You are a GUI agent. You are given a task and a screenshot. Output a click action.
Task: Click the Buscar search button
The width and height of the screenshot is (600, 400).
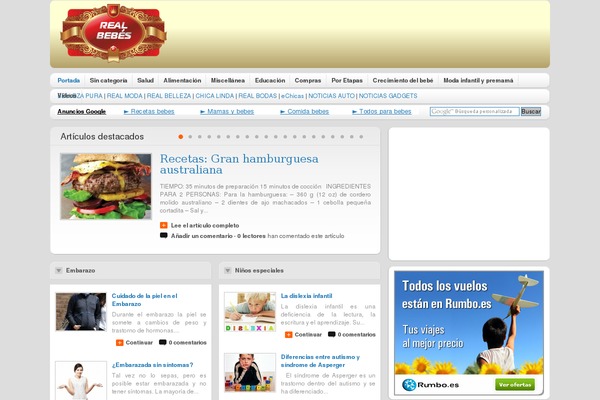pyautogui.click(x=531, y=111)
